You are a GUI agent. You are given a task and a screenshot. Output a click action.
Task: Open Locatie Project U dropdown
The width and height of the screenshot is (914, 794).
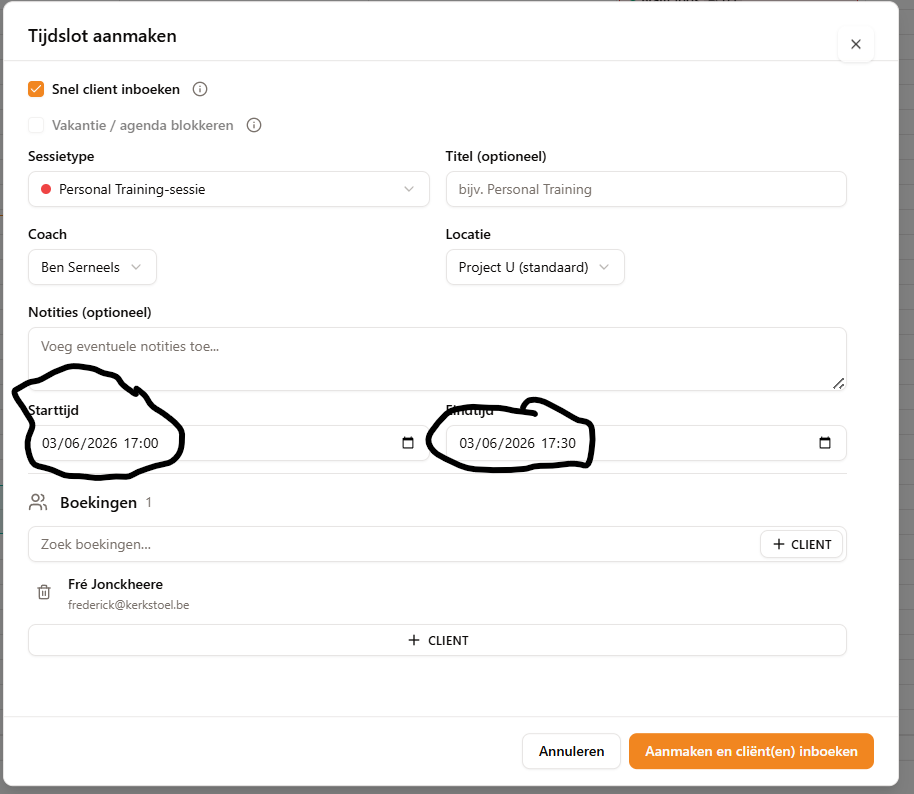pyautogui.click(x=535, y=267)
